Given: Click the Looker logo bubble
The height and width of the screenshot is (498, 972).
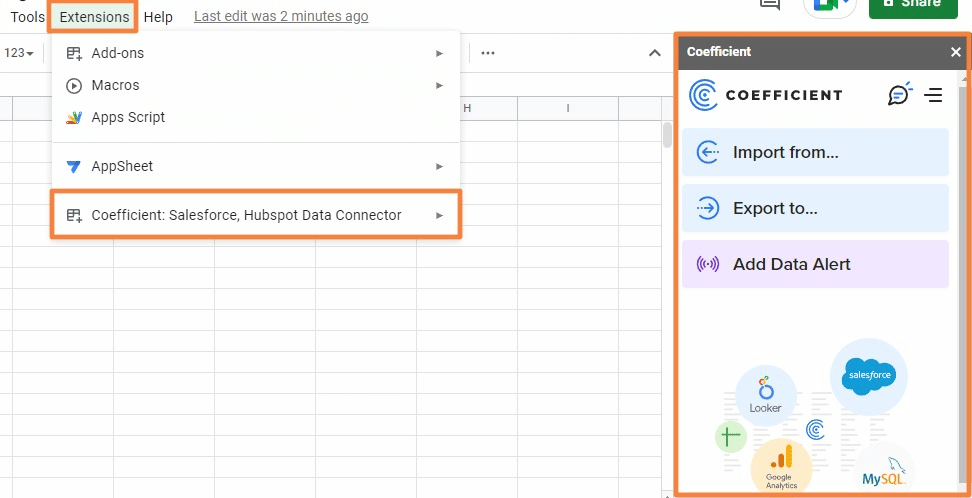Looking at the screenshot, I should (x=766, y=396).
